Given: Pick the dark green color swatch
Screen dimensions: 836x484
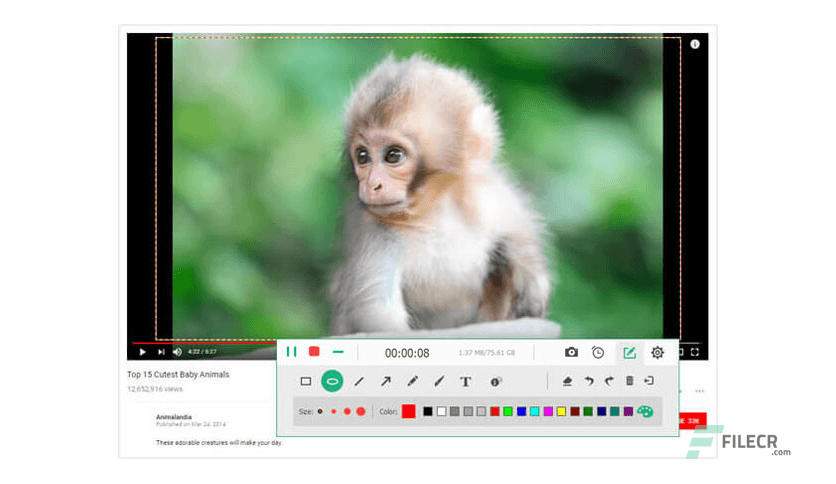Looking at the screenshot, I should [588, 412].
